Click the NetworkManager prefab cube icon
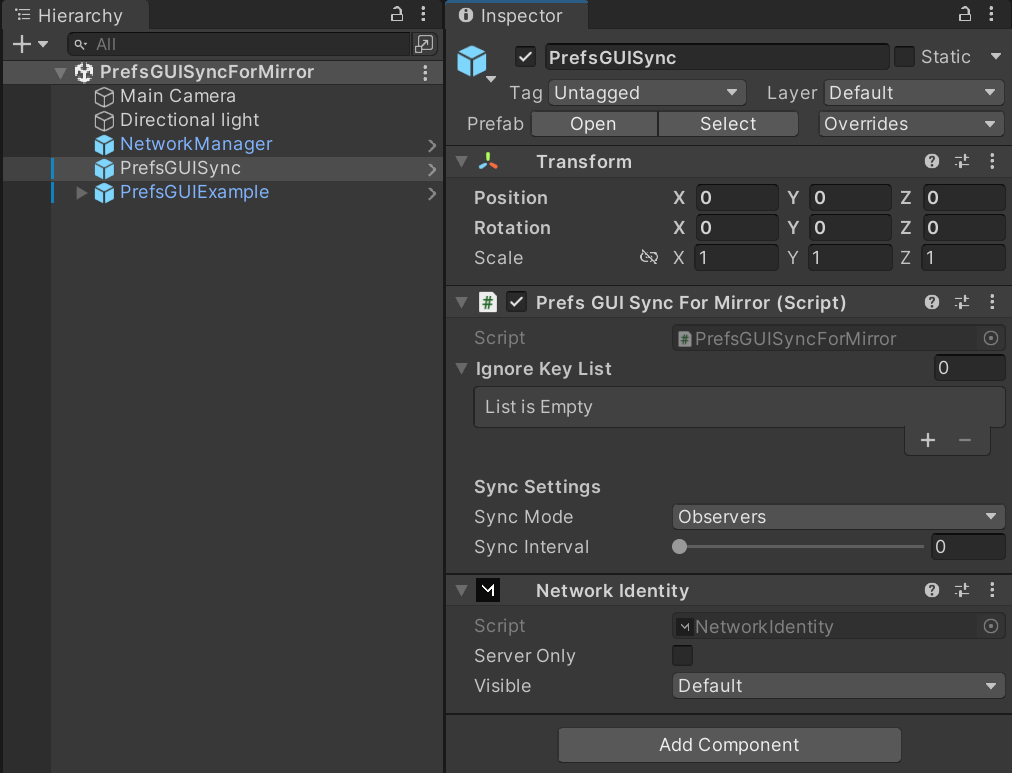Screen dimensions: 1012x773 pyautogui.click(x=104, y=145)
